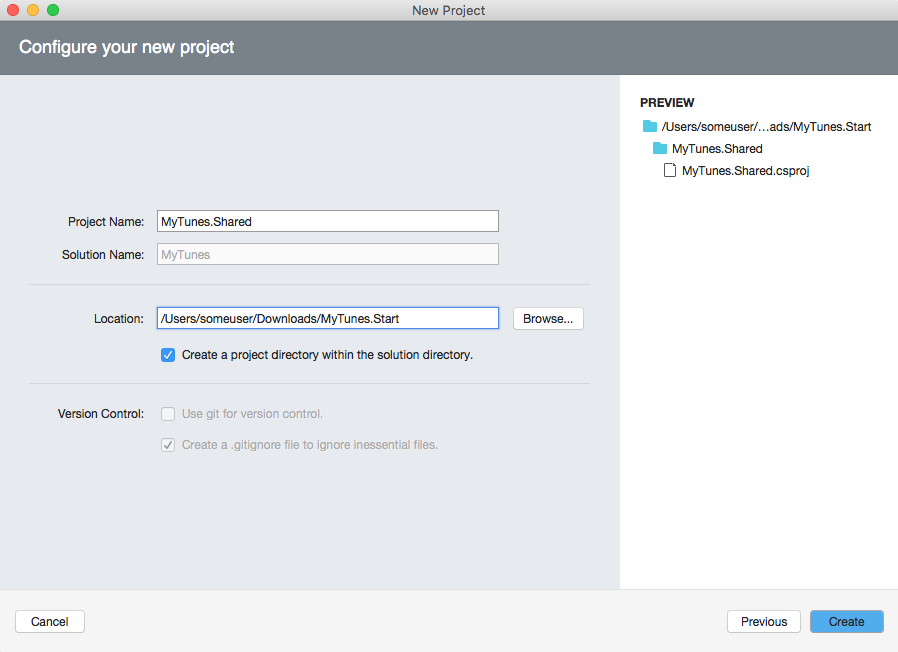Click the Location path input field
Screen dimensions: 898x652
tap(328, 319)
